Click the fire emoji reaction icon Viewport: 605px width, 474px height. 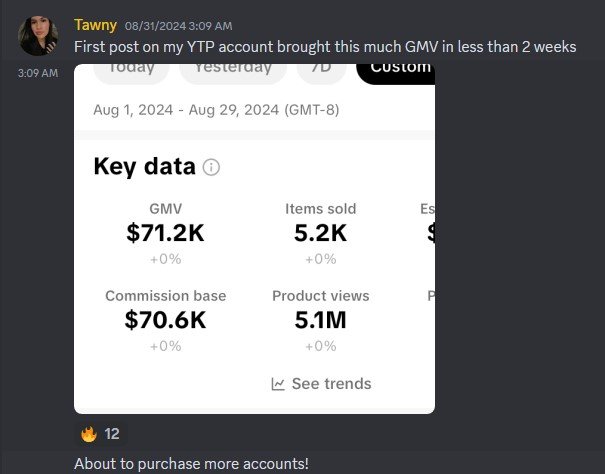point(89,434)
